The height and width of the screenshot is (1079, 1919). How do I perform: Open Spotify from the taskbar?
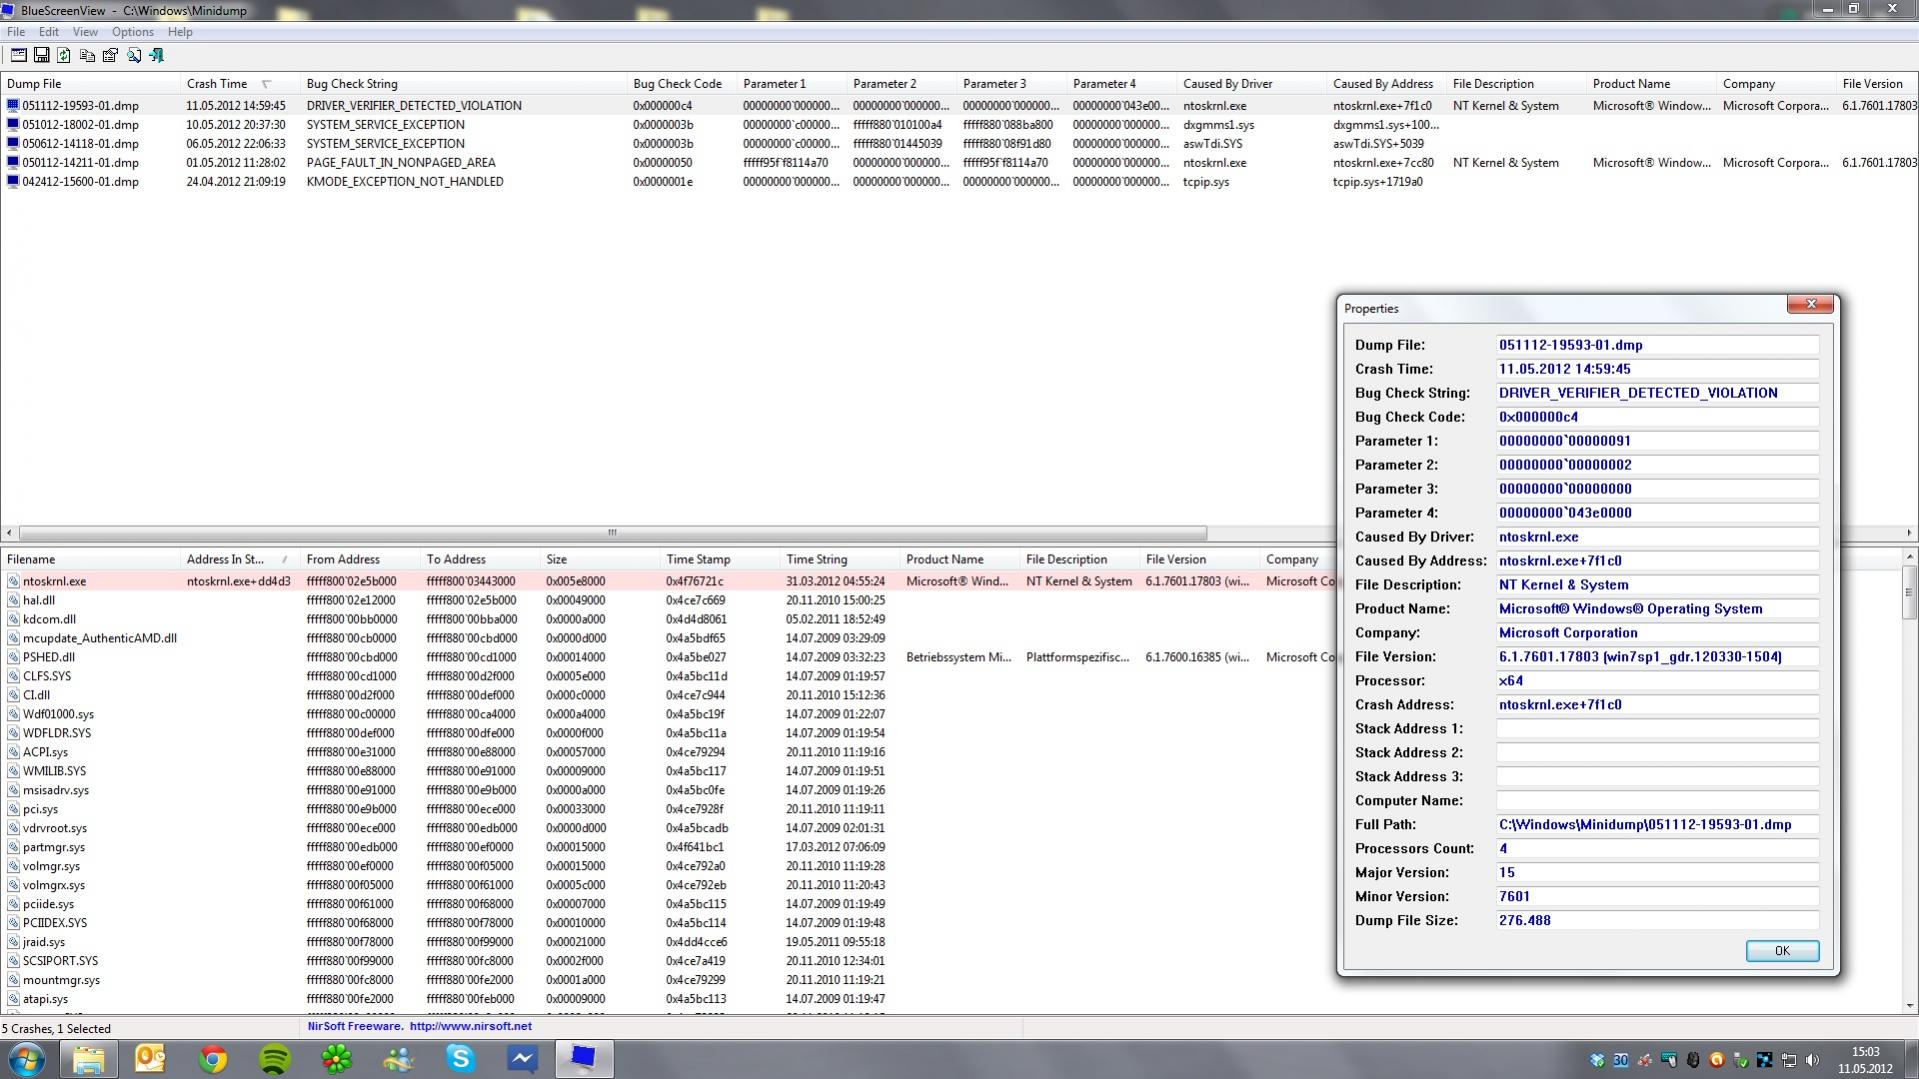point(274,1059)
